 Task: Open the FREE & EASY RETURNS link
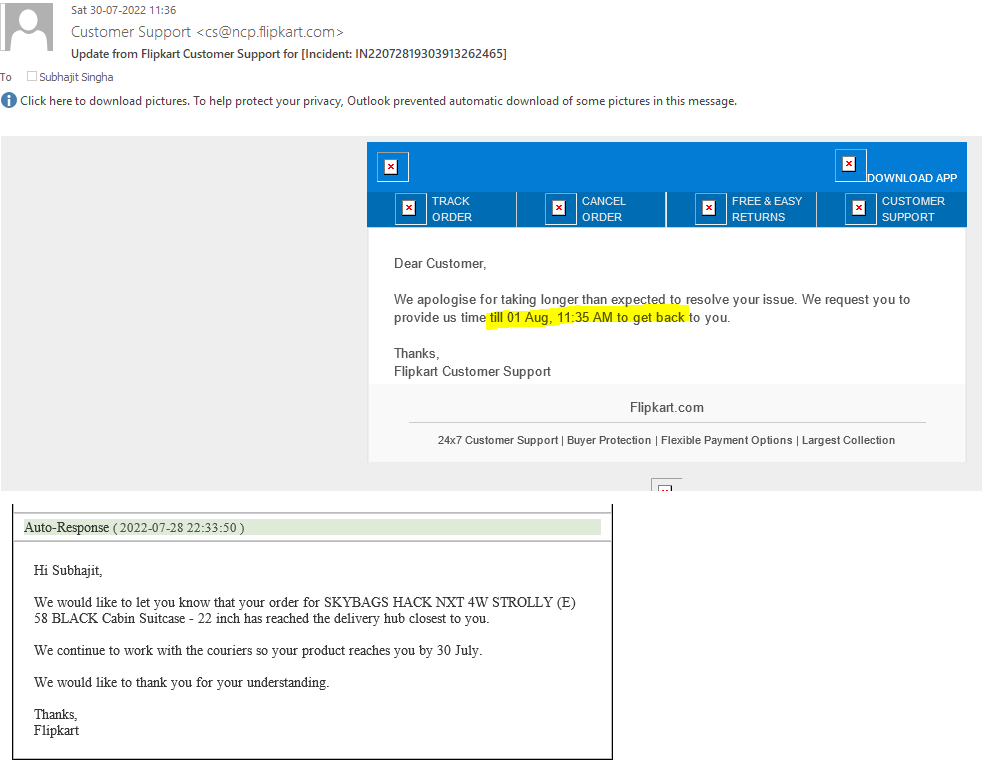click(766, 209)
